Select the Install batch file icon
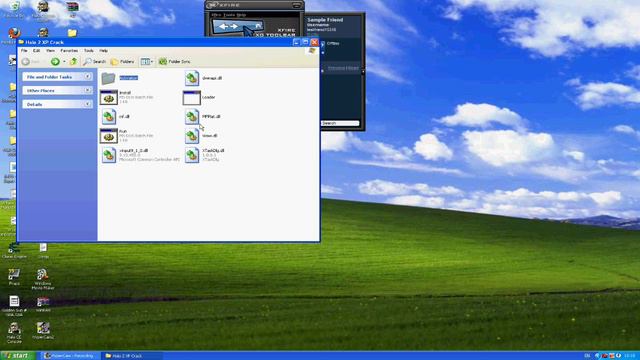This screenshot has width=640, height=360. [x=109, y=97]
